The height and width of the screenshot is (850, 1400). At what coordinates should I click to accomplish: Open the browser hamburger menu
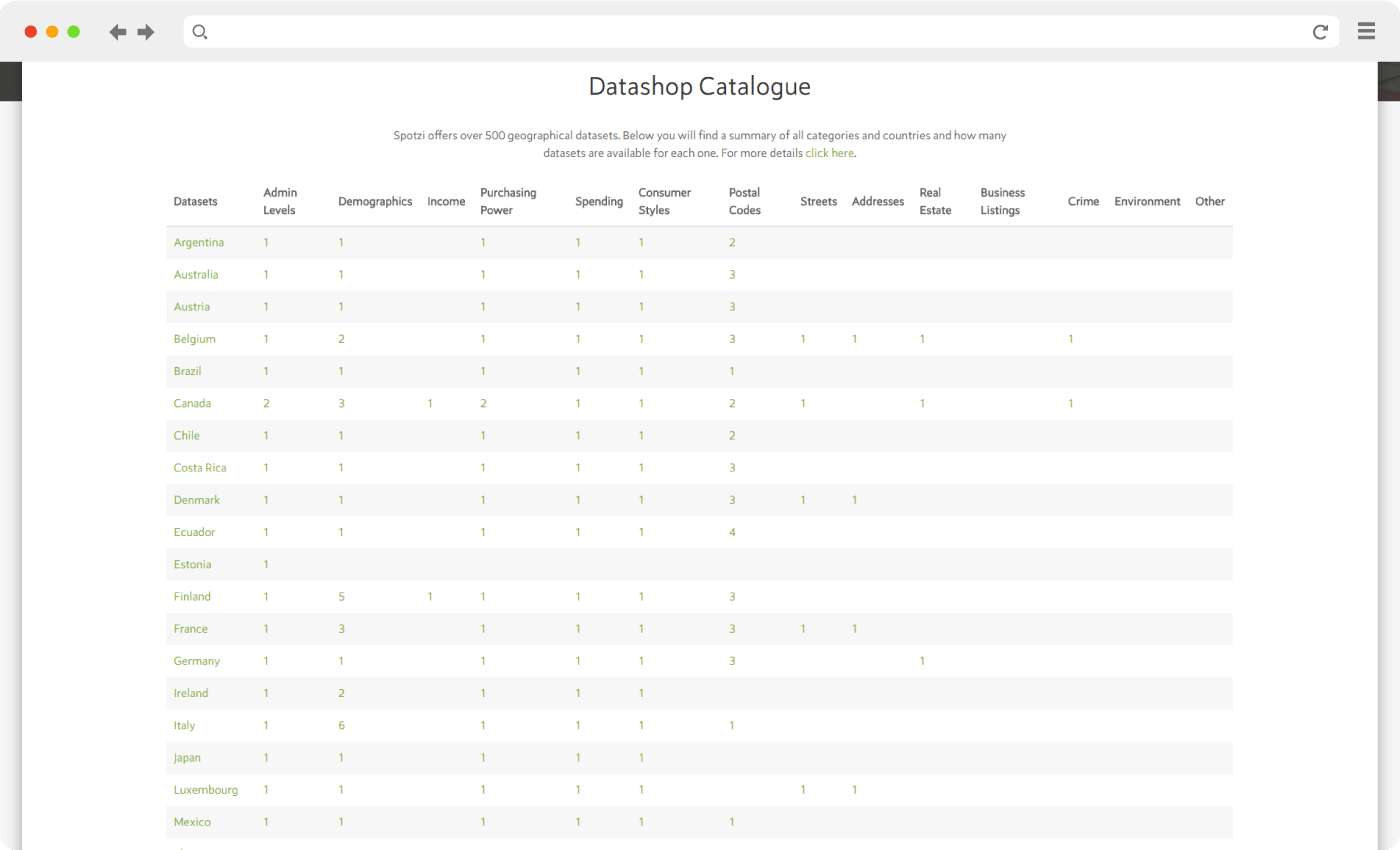point(1366,32)
